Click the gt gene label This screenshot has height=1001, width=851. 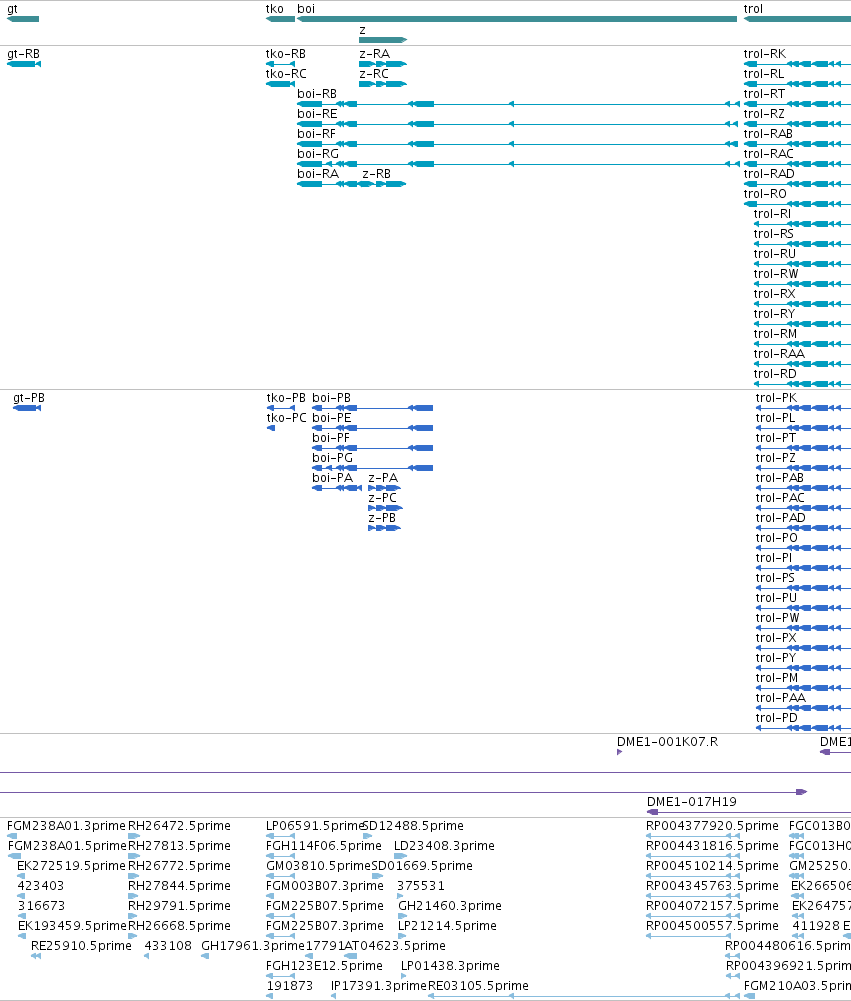click(x=12, y=9)
